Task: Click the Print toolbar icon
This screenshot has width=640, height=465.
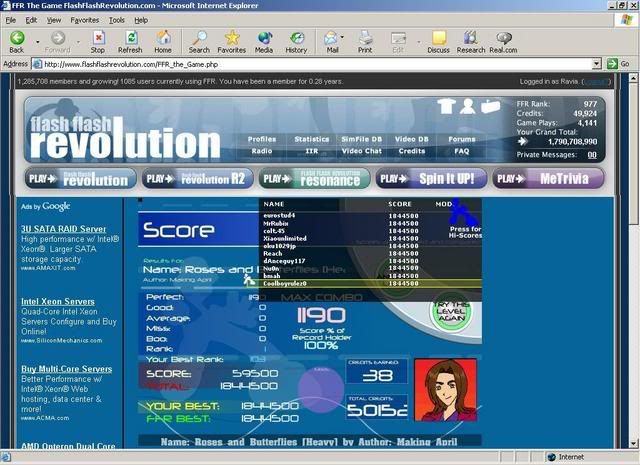Action: click(x=365, y=39)
